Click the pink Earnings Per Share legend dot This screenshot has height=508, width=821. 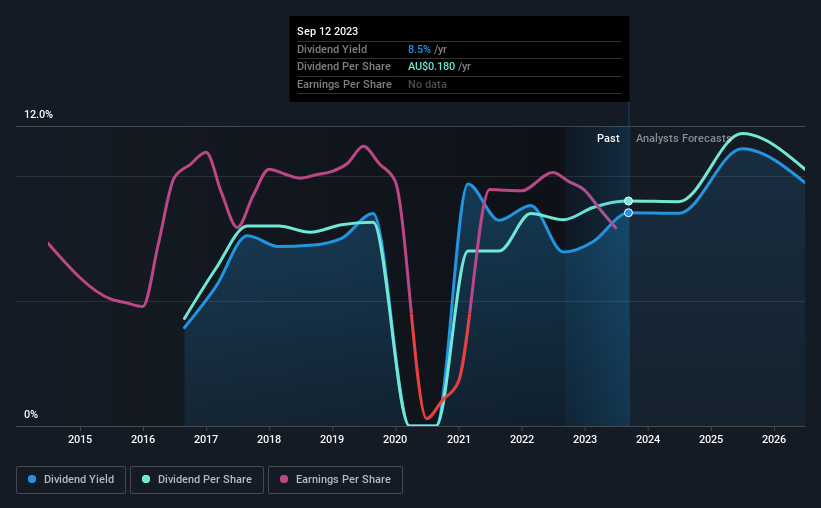click(x=284, y=479)
